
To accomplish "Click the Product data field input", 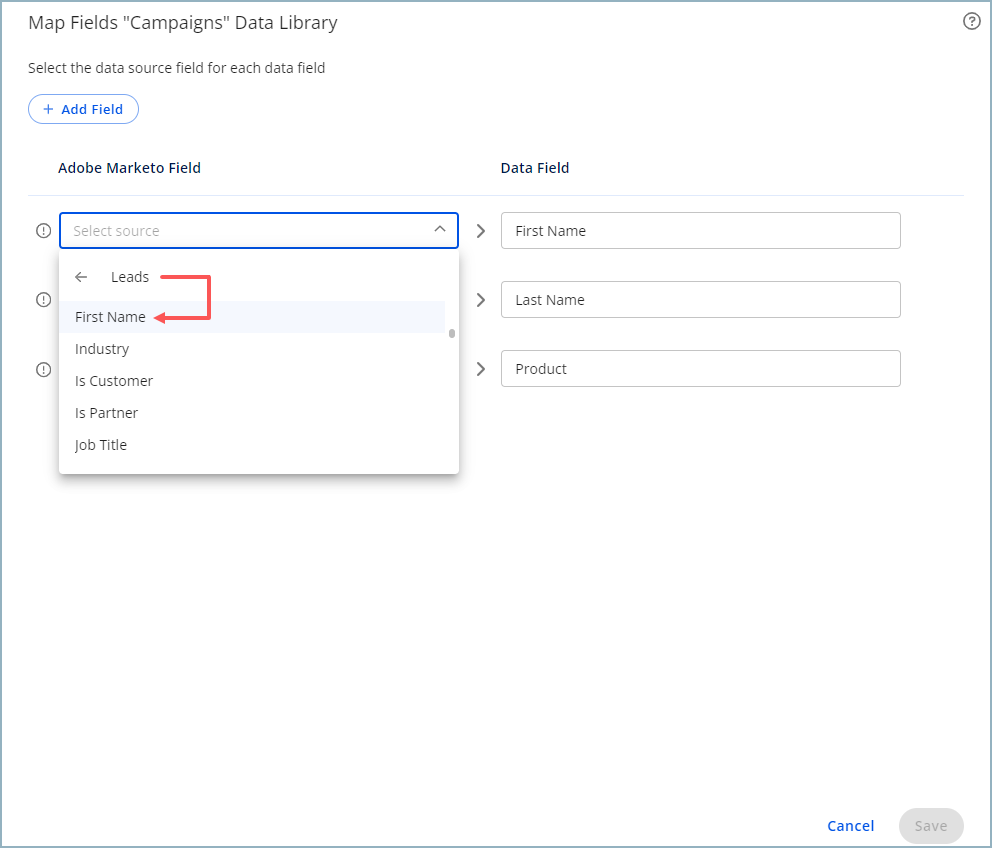I will pos(700,368).
